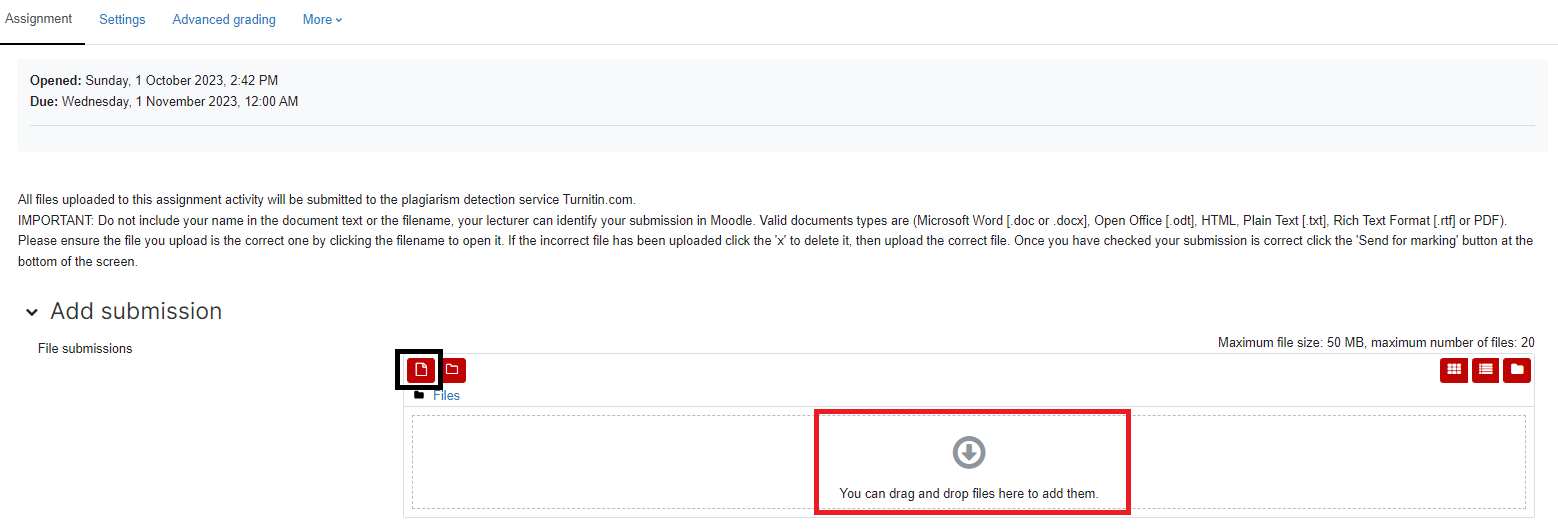The height and width of the screenshot is (531, 1558).
Task: Click the Add file icon button
Action: point(421,370)
